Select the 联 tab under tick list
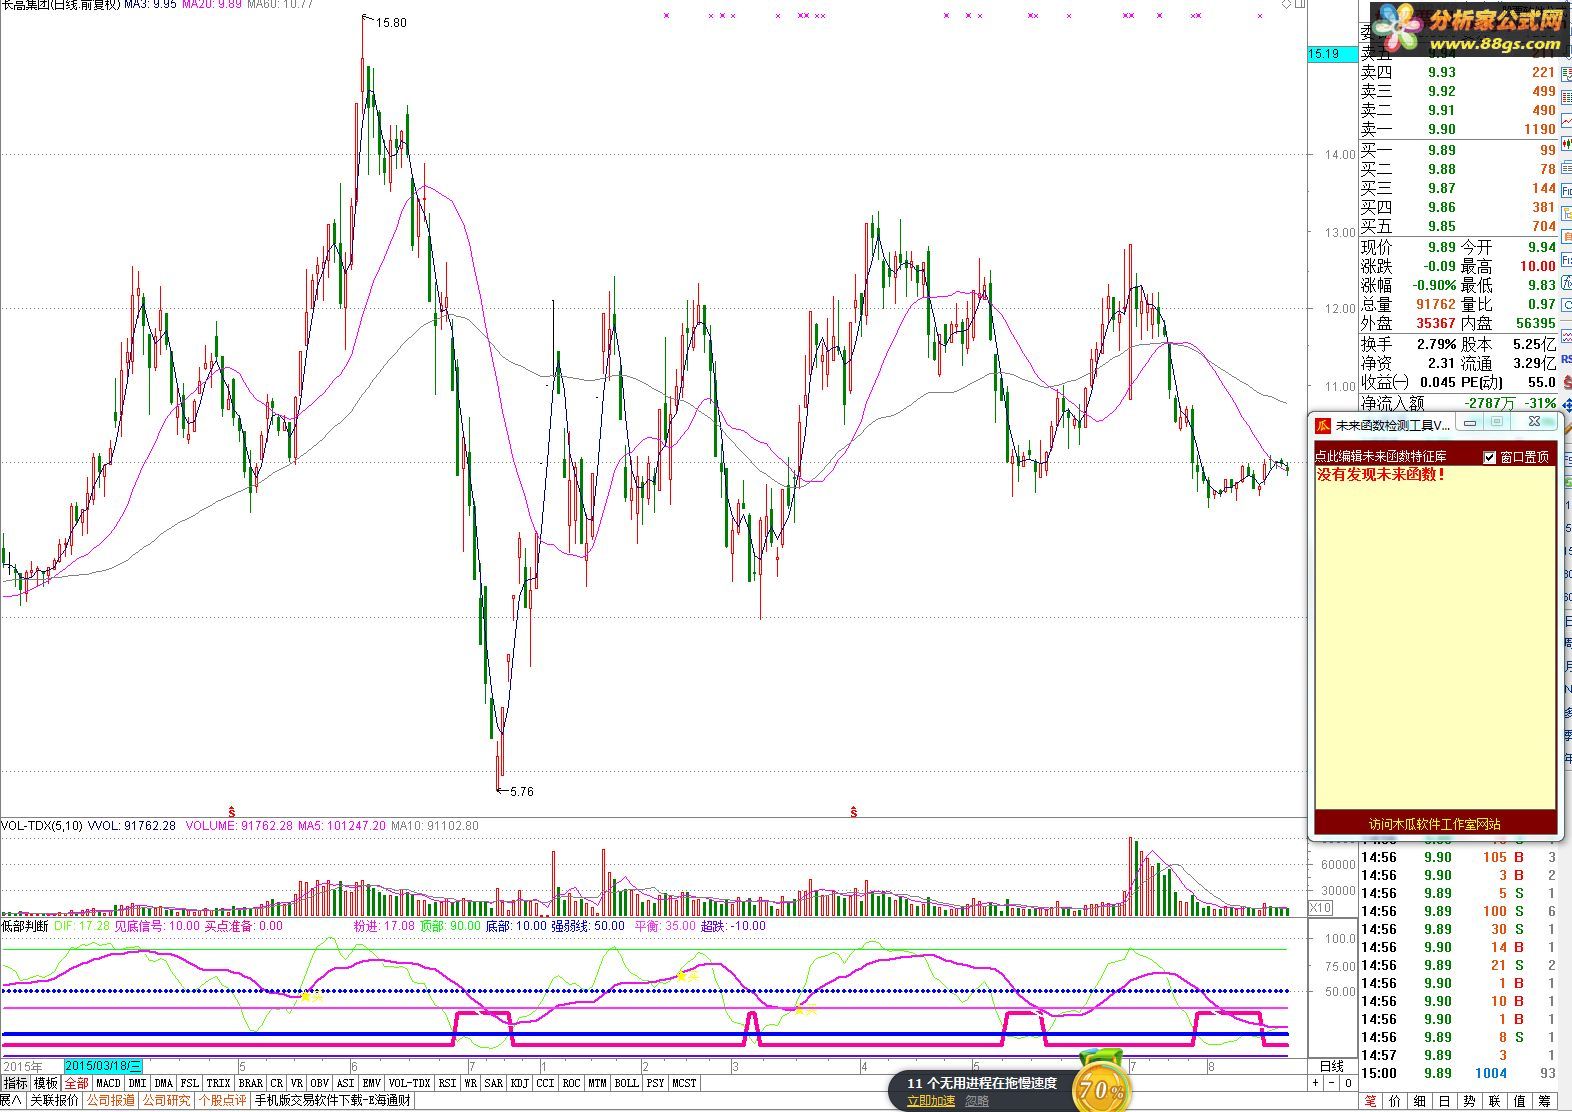1572x1112 pixels. coord(1494,1101)
